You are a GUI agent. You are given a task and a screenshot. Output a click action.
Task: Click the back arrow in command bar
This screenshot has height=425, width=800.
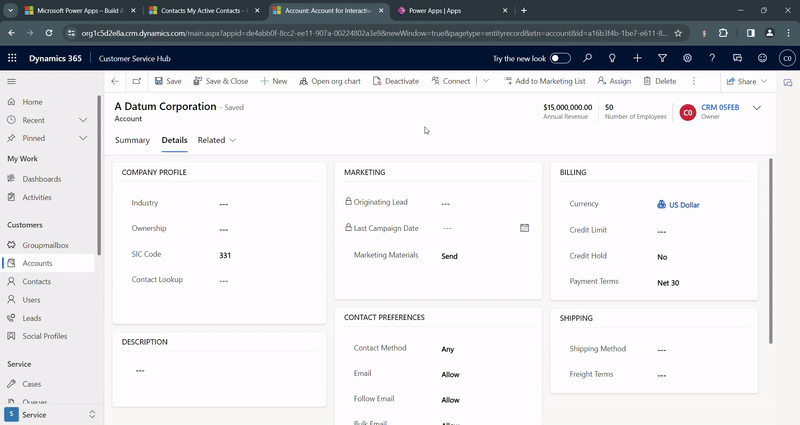tap(115, 81)
